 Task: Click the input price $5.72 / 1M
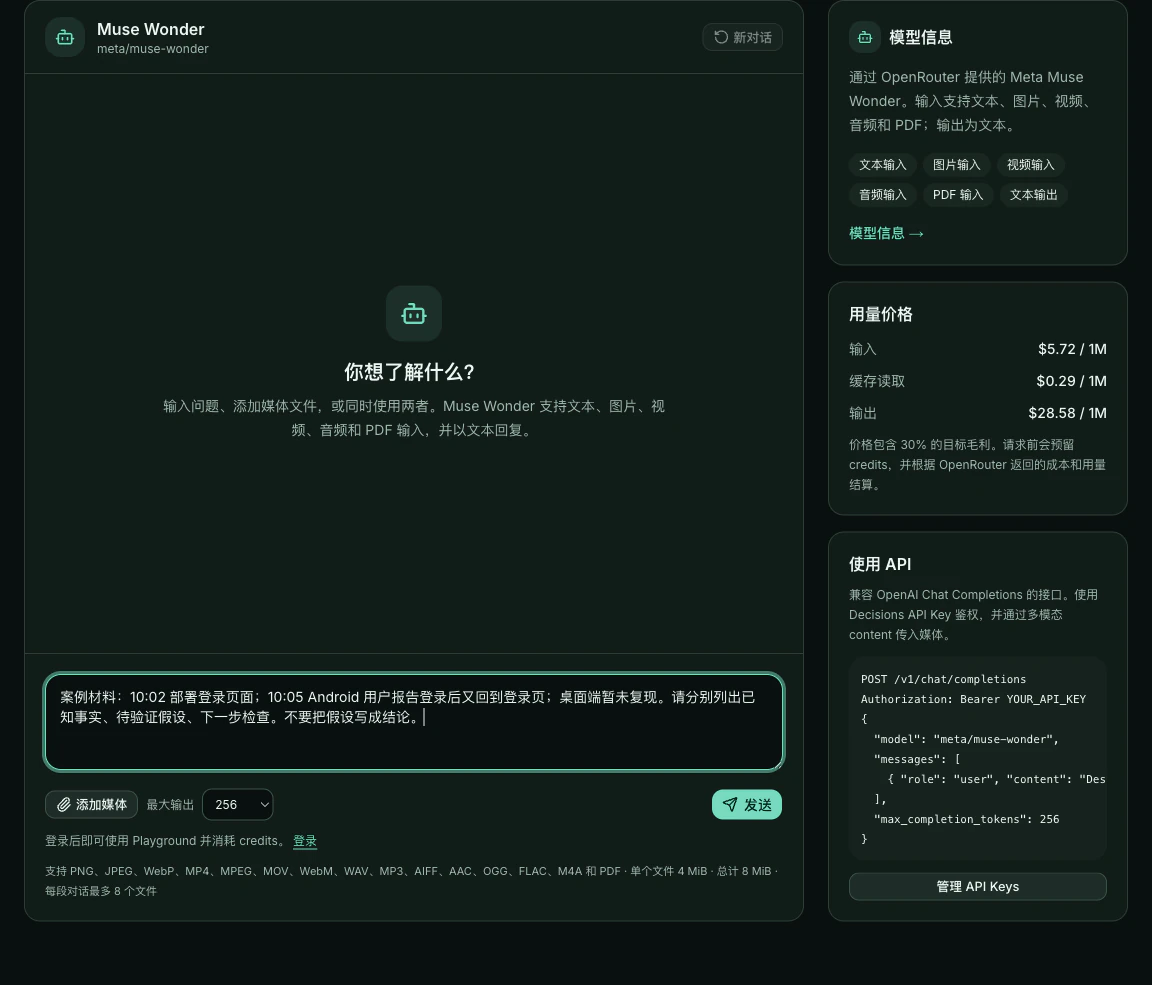pyautogui.click(x=1072, y=349)
